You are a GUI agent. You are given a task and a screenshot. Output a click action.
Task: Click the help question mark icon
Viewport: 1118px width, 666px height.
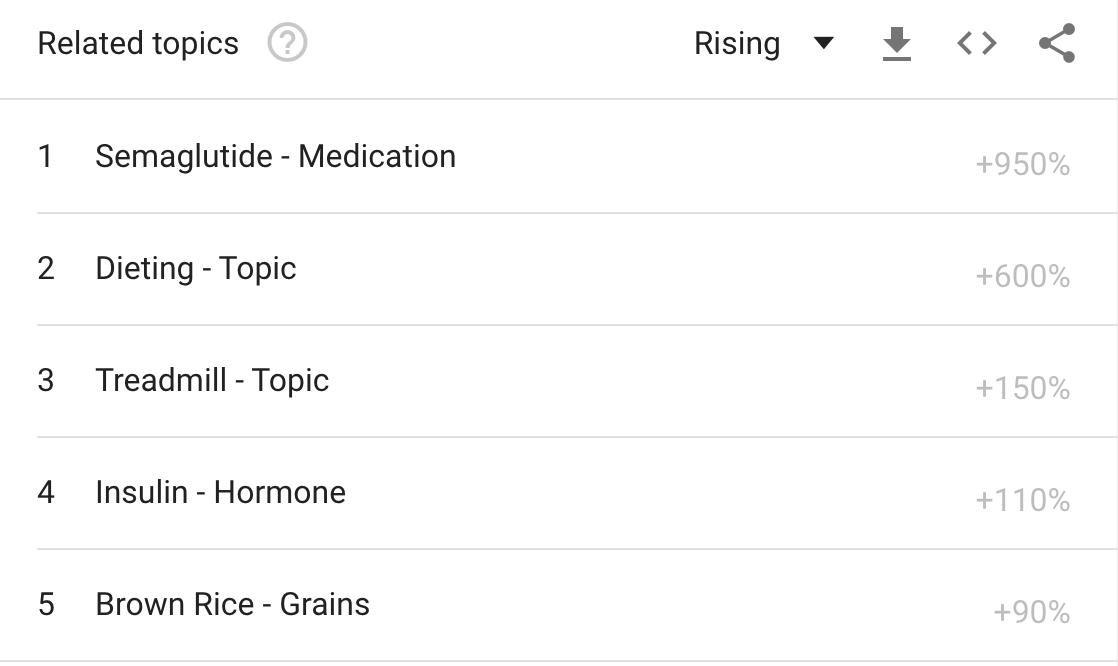pyautogui.click(x=288, y=43)
